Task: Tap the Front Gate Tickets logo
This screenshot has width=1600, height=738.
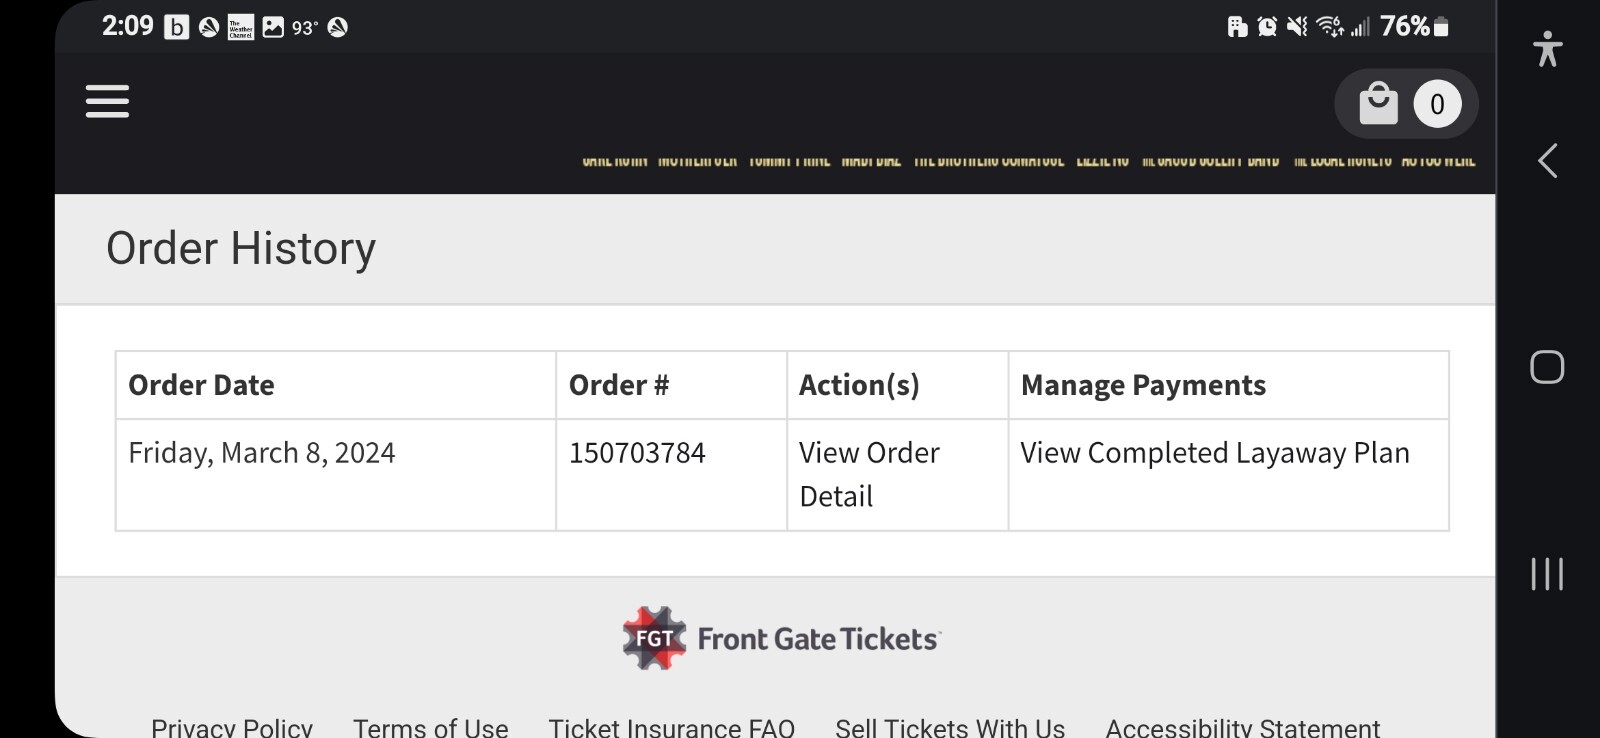Action: click(x=781, y=638)
